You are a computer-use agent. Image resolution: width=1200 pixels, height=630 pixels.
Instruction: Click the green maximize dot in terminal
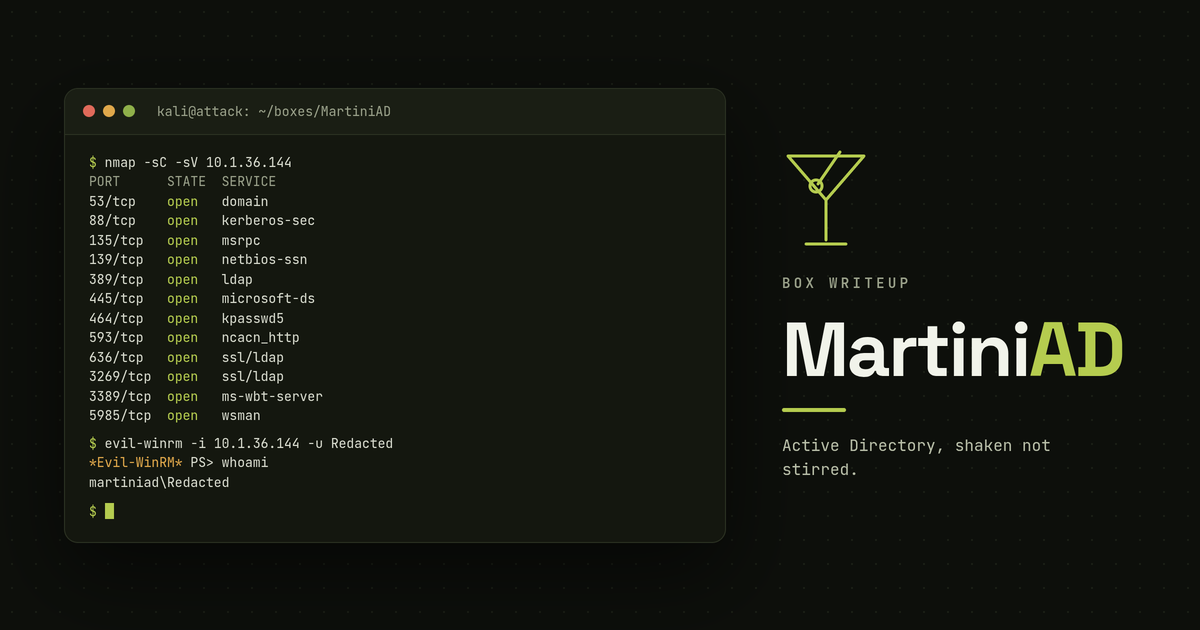(x=129, y=111)
